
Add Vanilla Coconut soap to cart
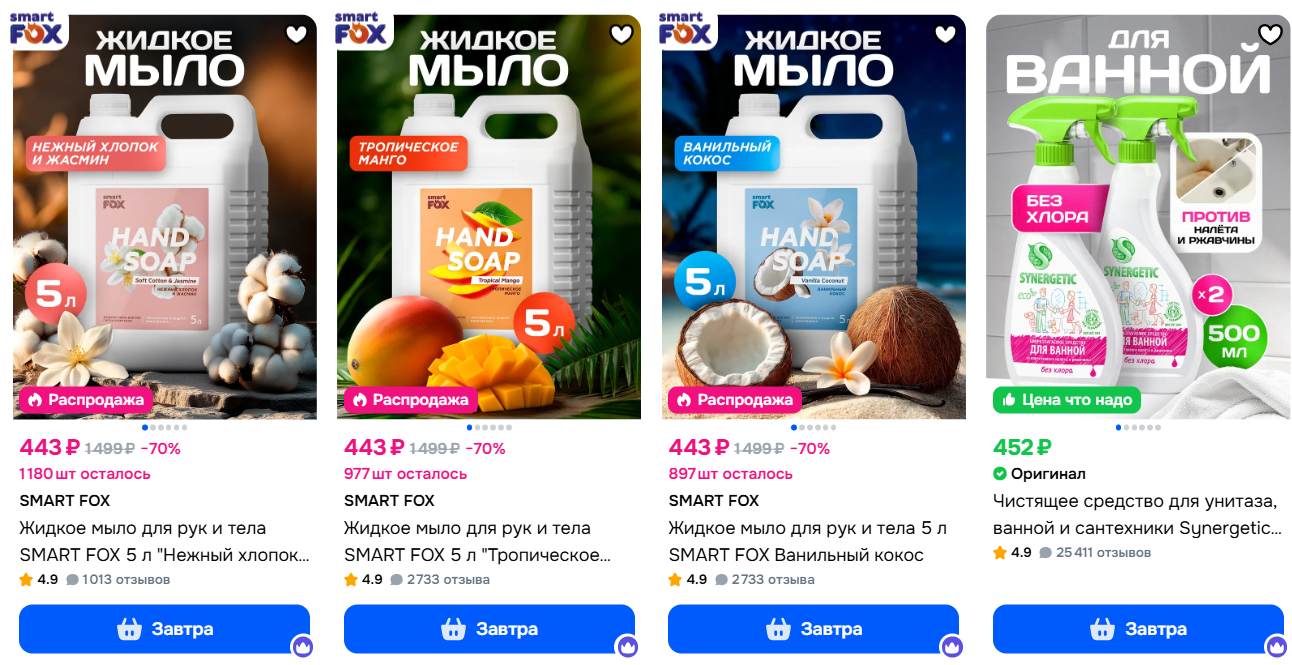(813, 629)
